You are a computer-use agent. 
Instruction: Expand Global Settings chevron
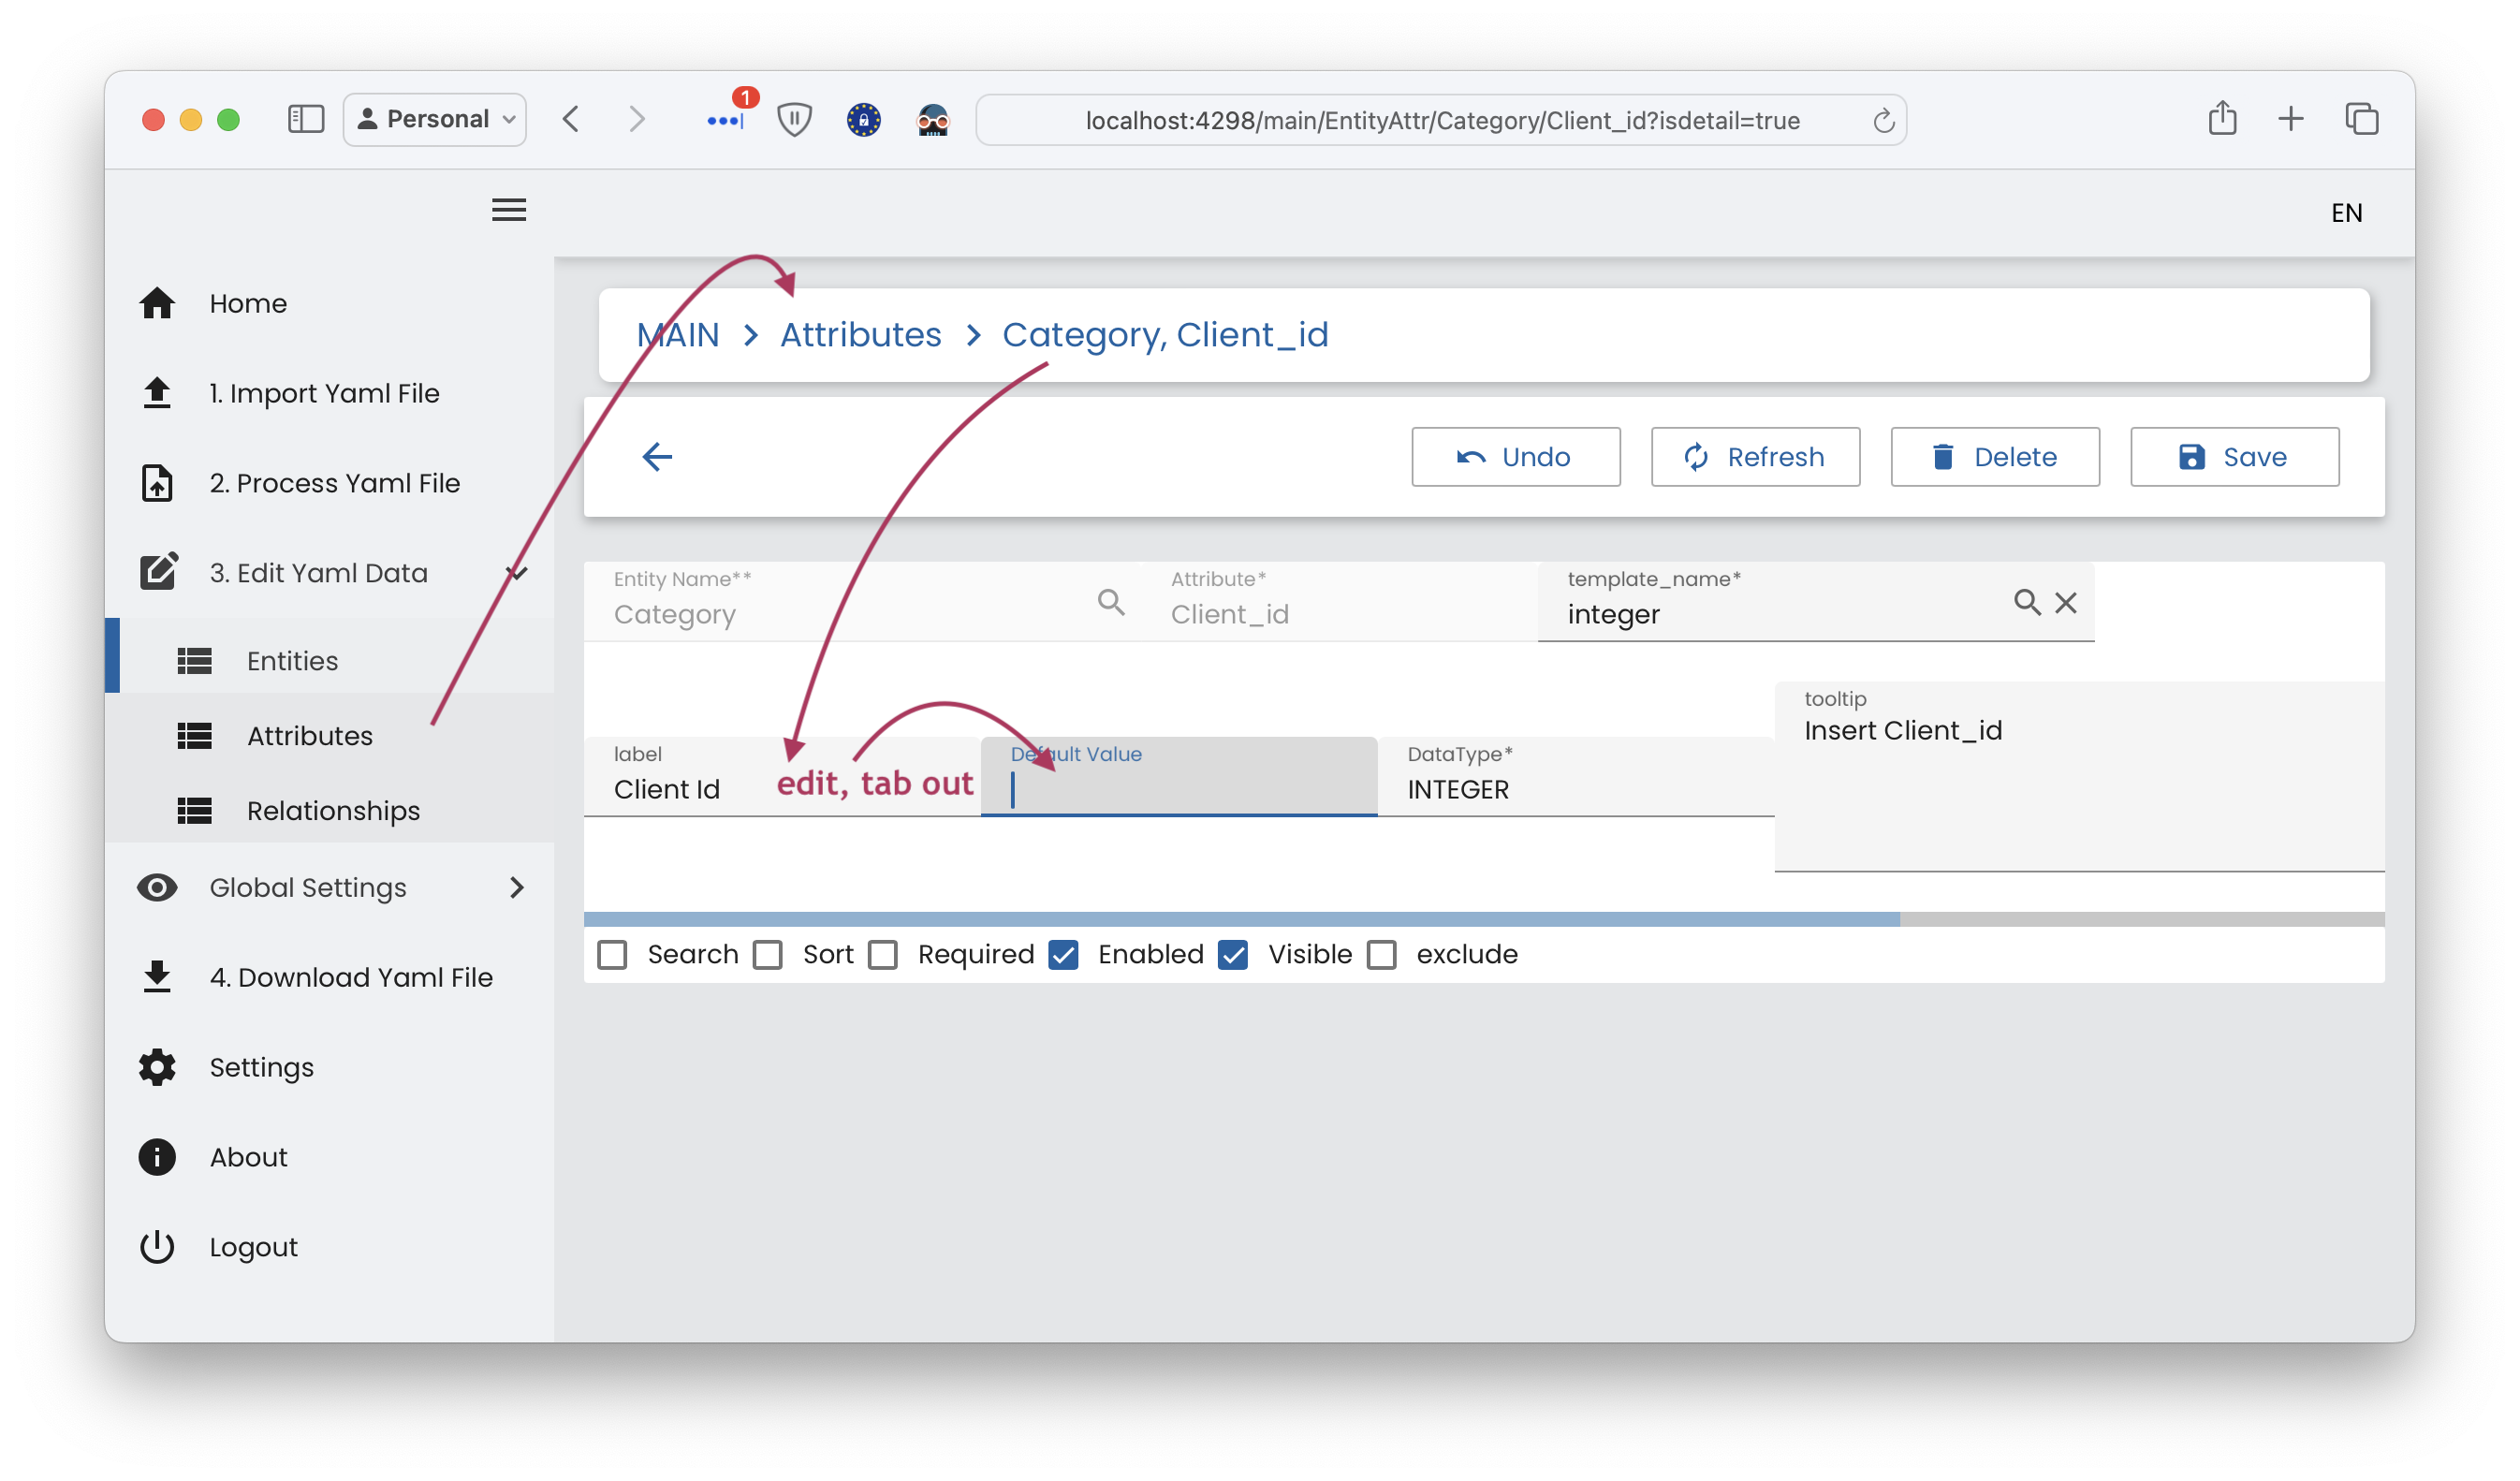tap(516, 887)
